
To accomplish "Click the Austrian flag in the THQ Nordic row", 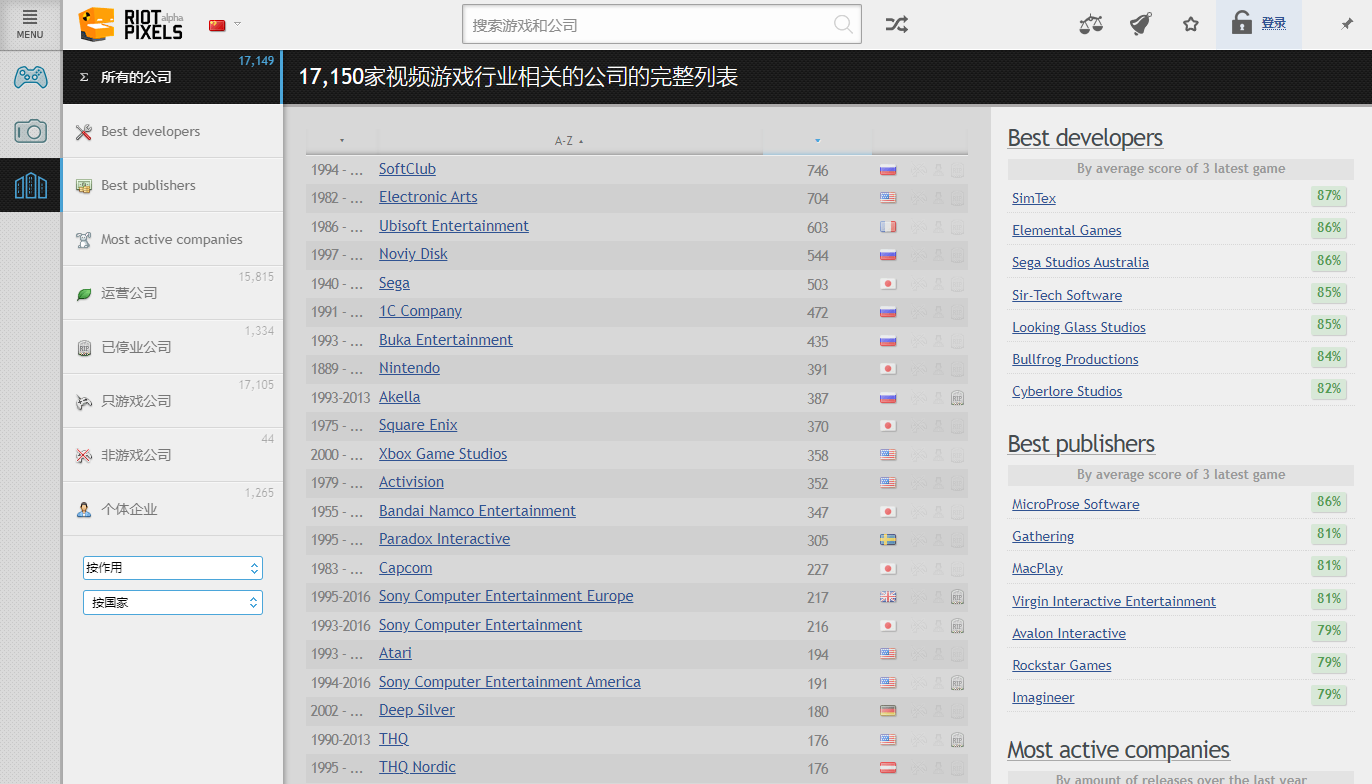I will point(888,768).
